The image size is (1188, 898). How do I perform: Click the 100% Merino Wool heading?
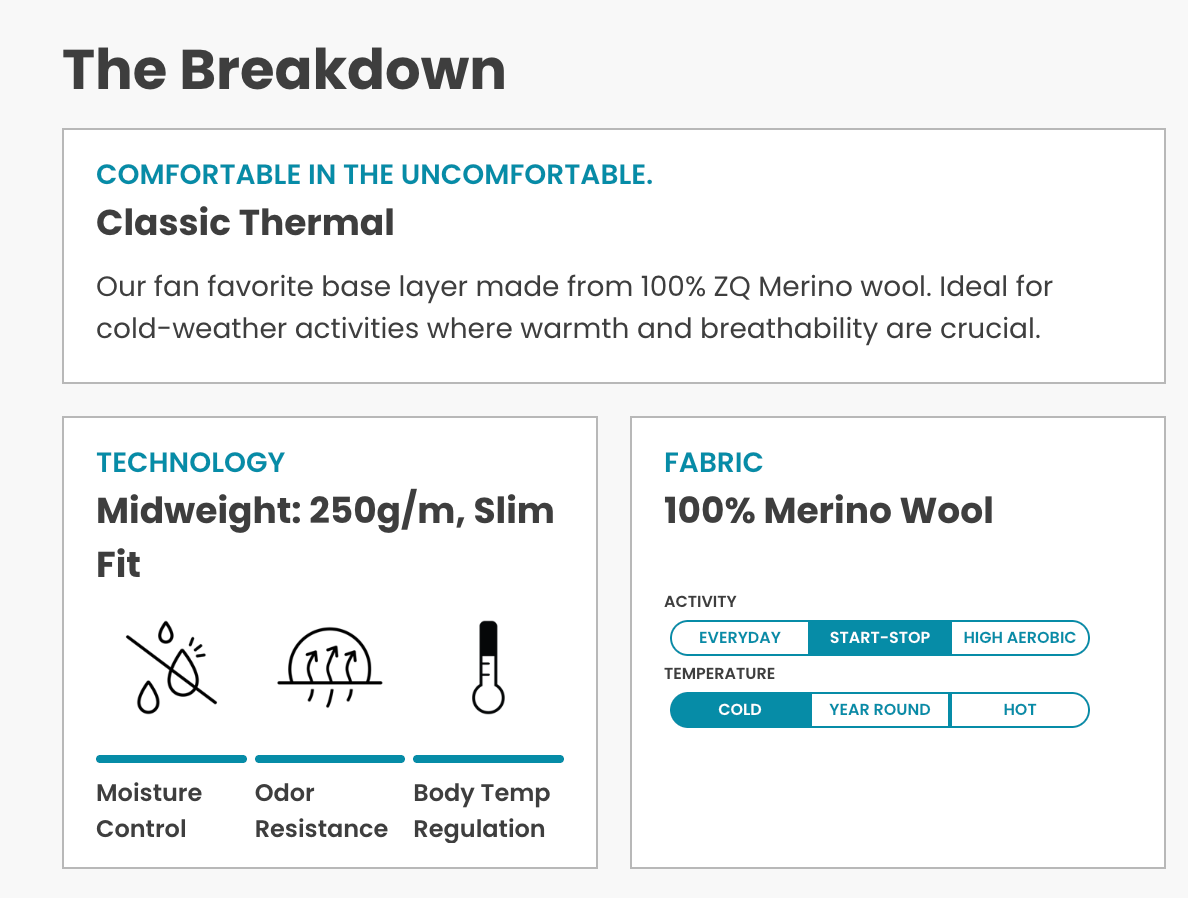pyautogui.click(x=828, y=511)
